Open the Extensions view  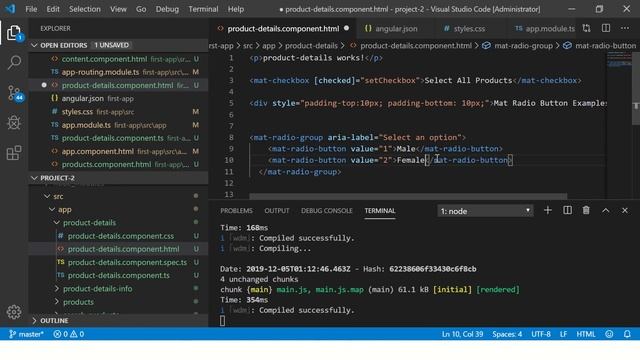[14, 153]
